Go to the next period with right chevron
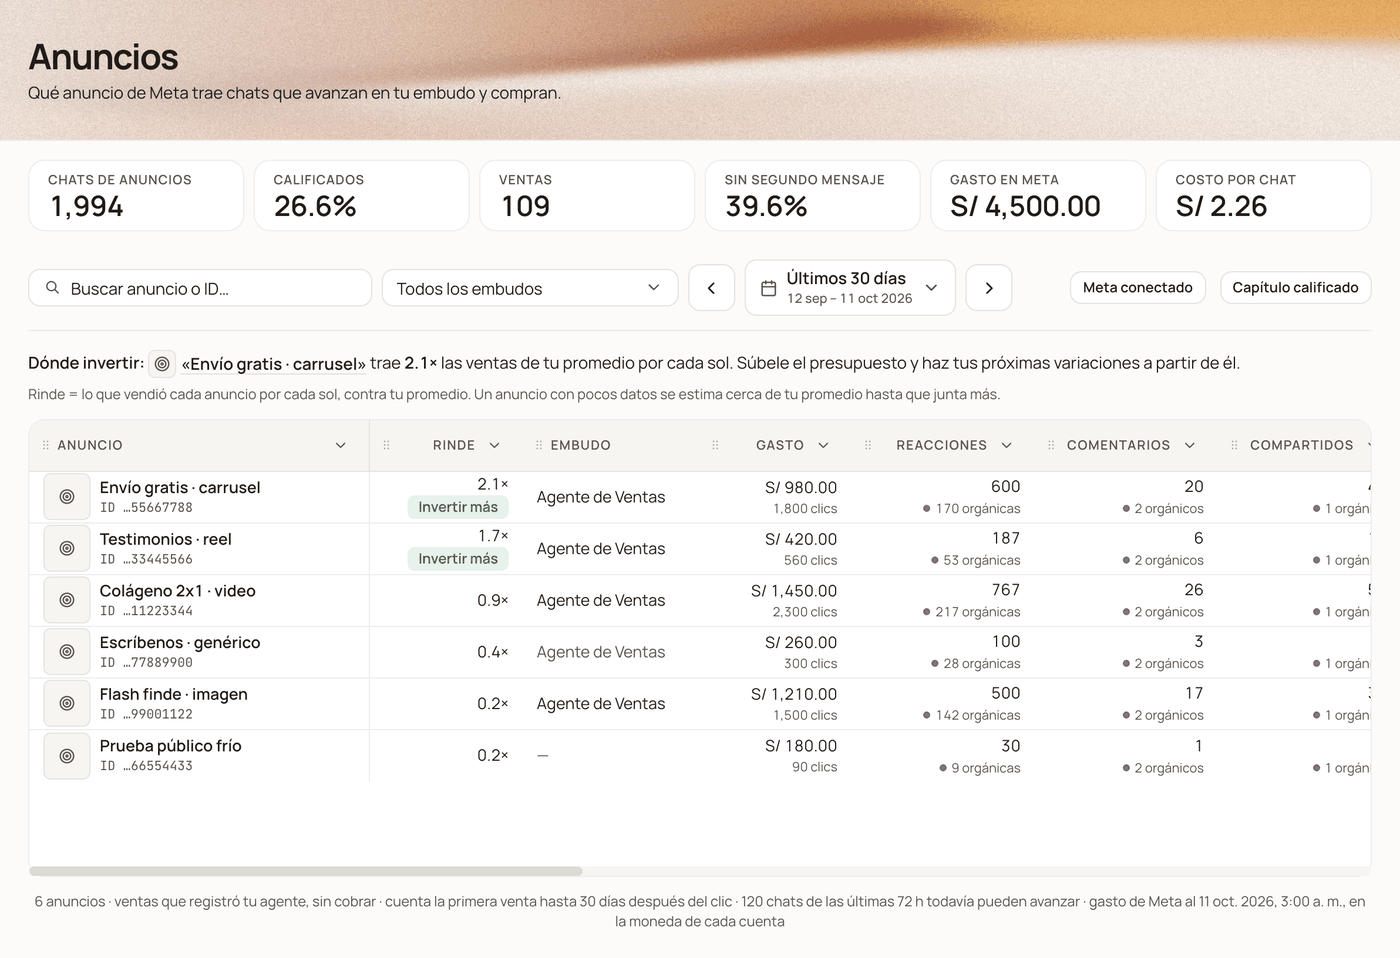The image size is (1400, 958). [x=989, y=288]
